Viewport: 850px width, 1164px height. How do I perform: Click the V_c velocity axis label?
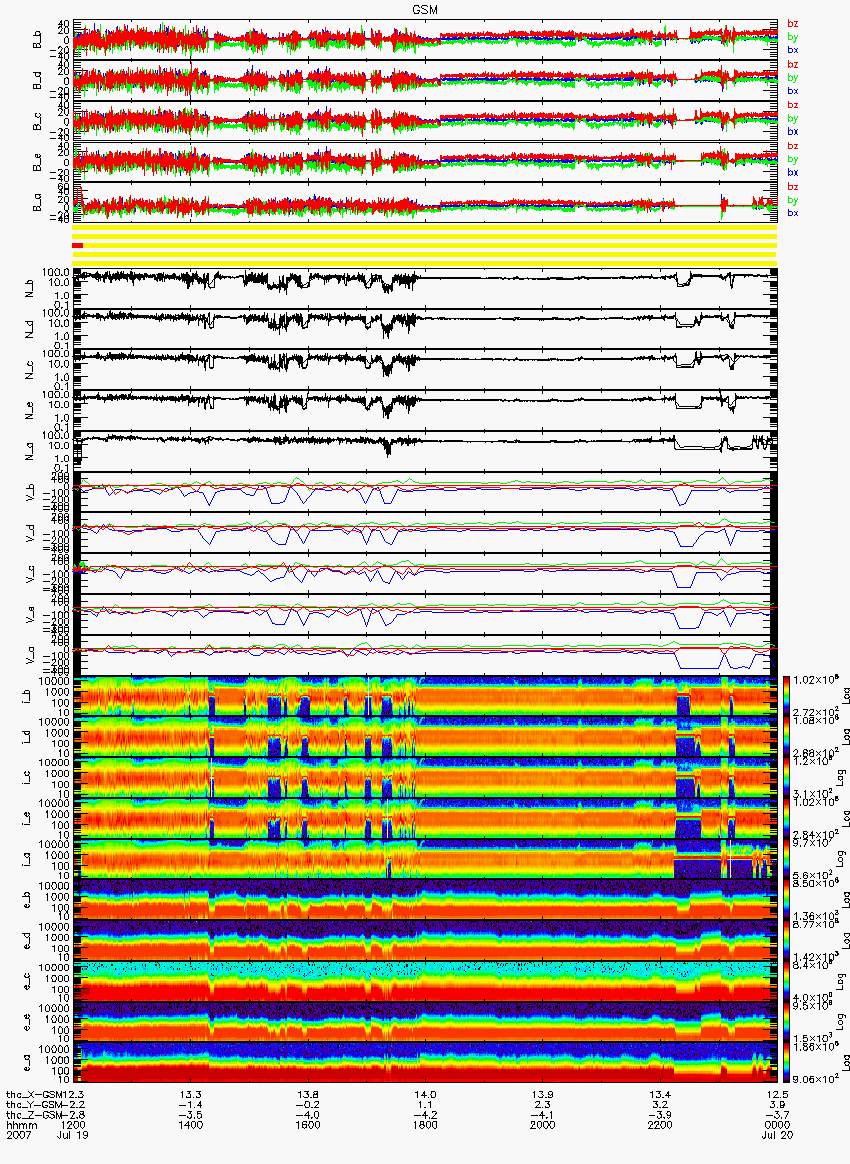click(30, 575)
